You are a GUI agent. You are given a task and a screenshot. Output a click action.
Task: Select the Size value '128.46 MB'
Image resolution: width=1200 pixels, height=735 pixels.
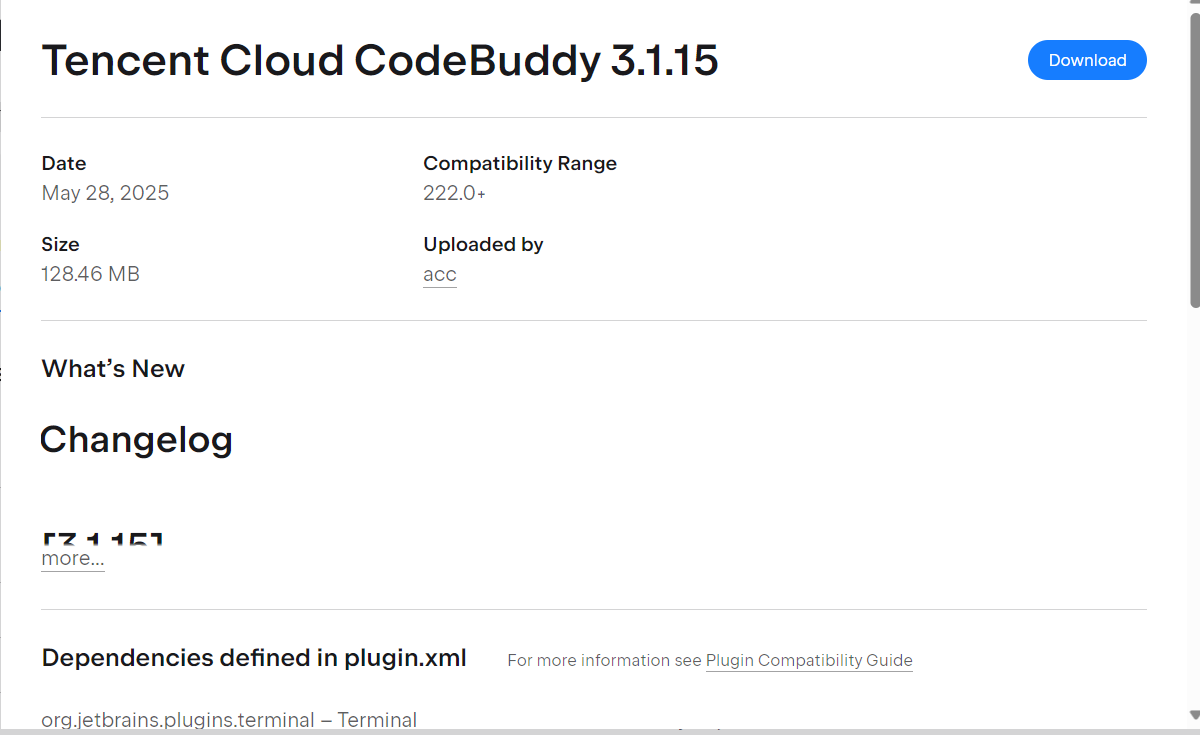click(91, 273)
